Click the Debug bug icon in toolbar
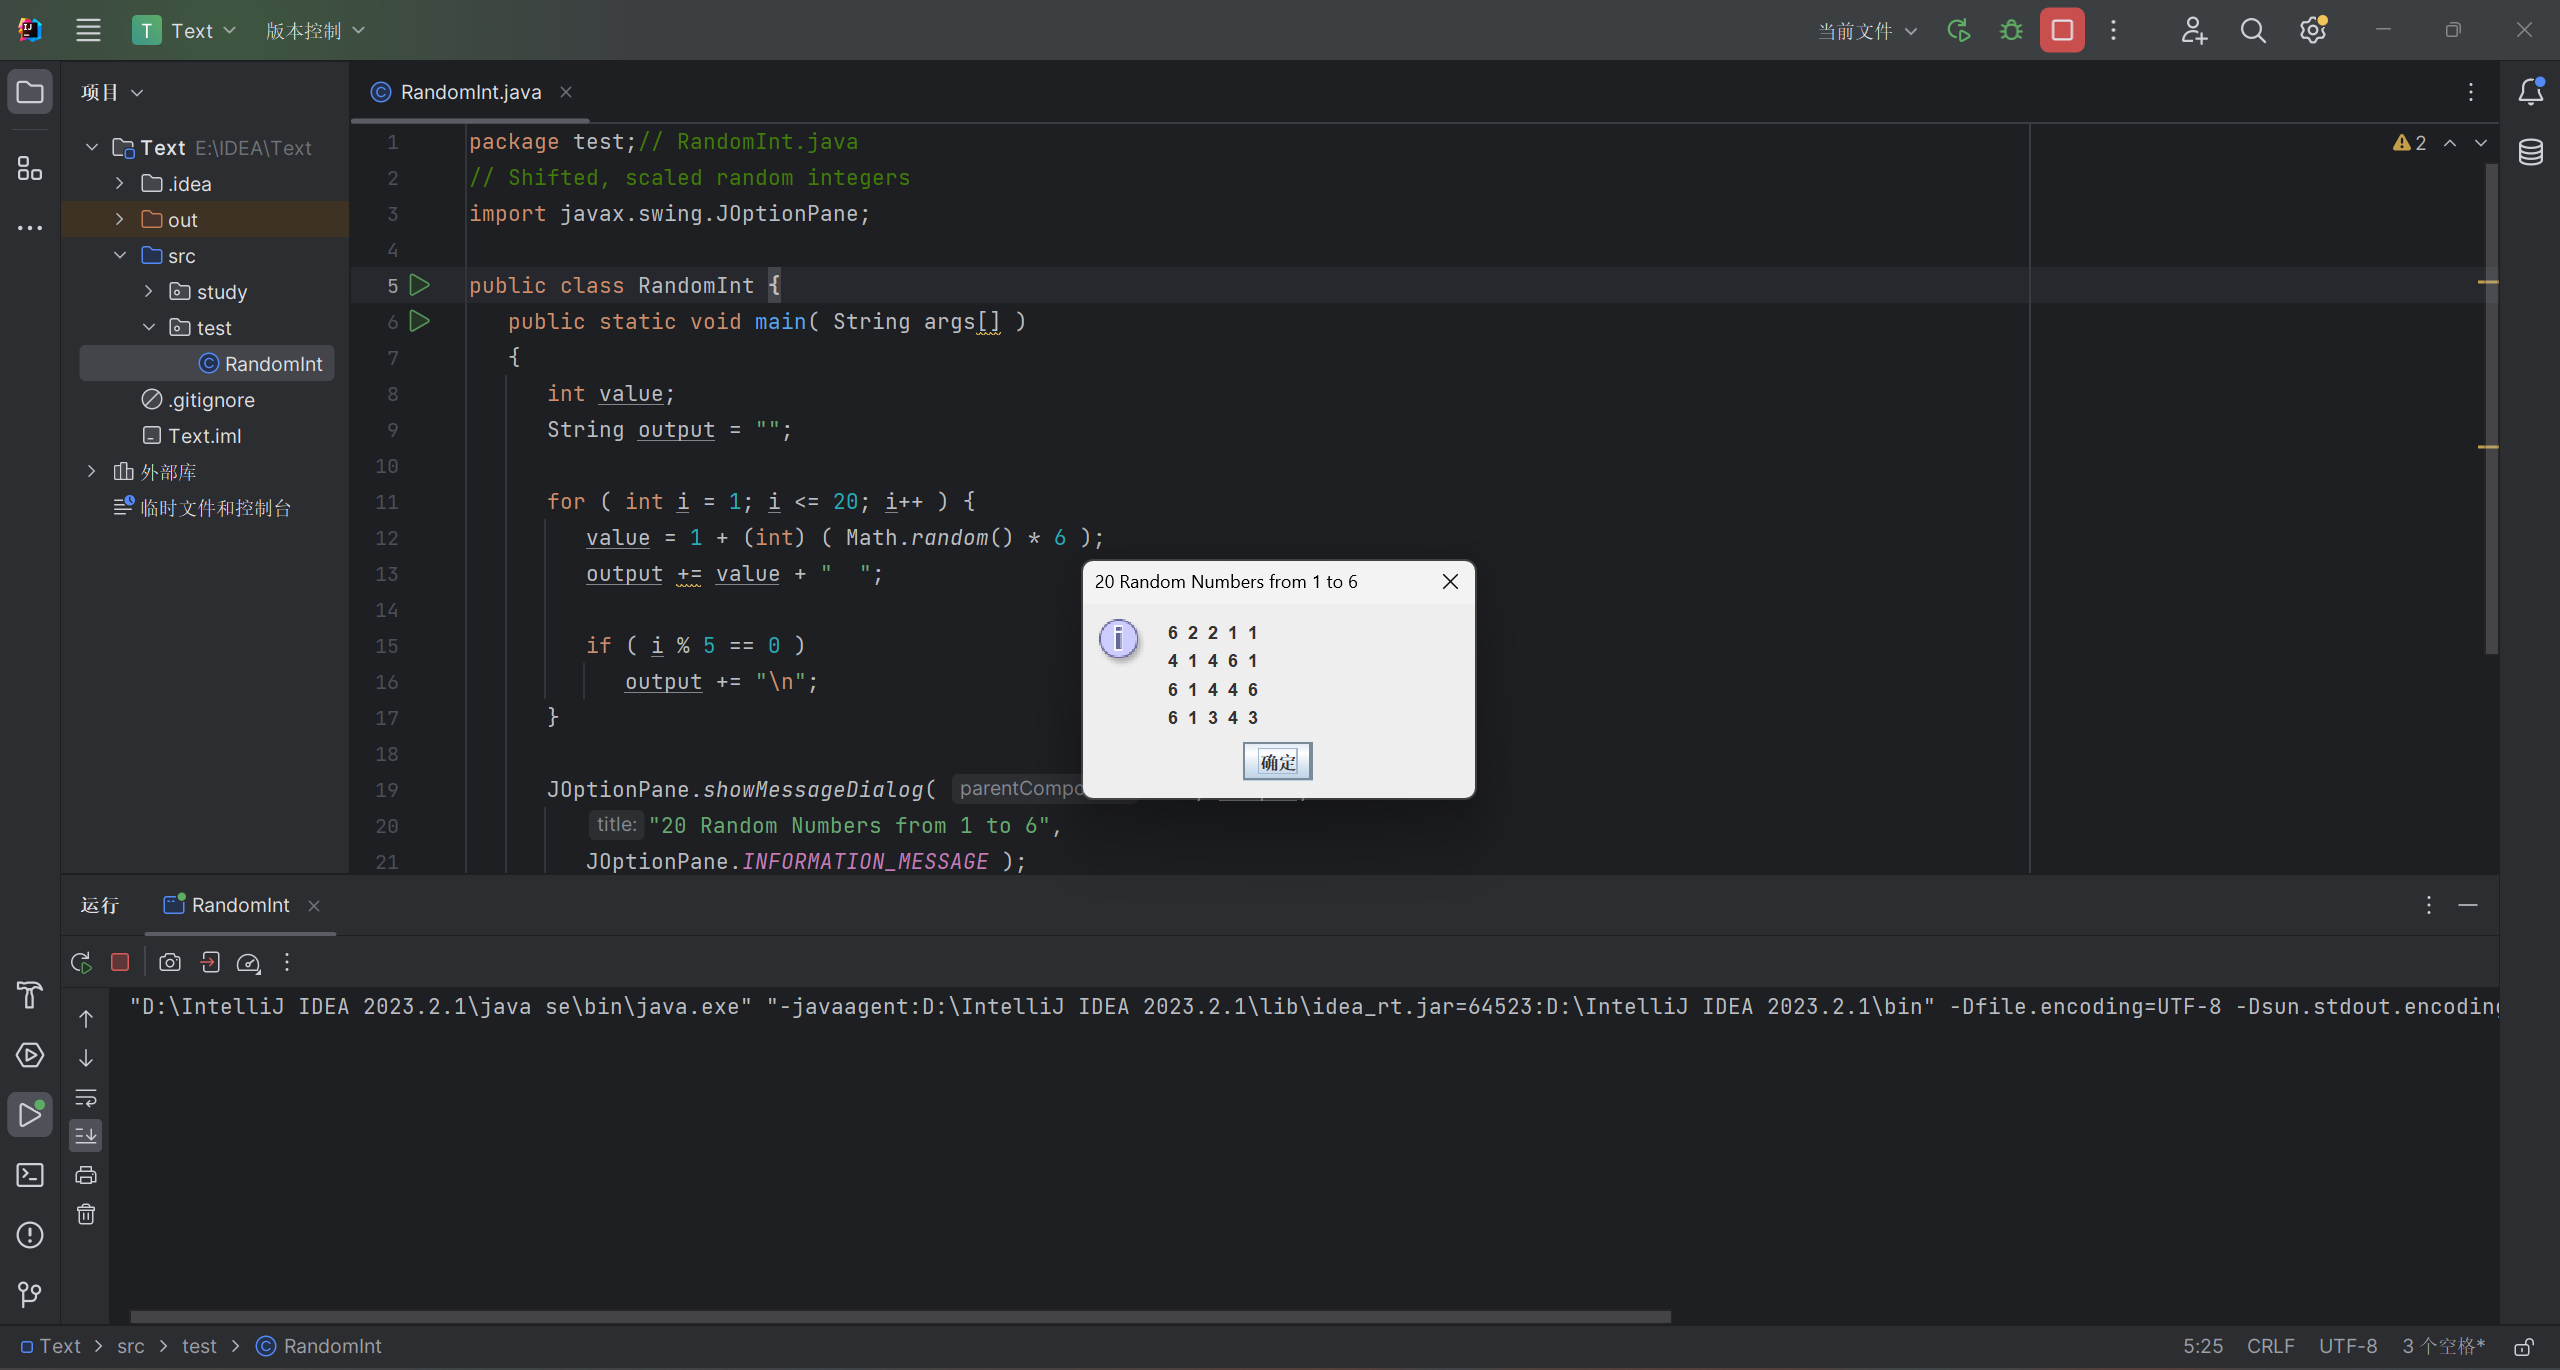Viewport: 2560px width, 1370px height. [2011, 31]
